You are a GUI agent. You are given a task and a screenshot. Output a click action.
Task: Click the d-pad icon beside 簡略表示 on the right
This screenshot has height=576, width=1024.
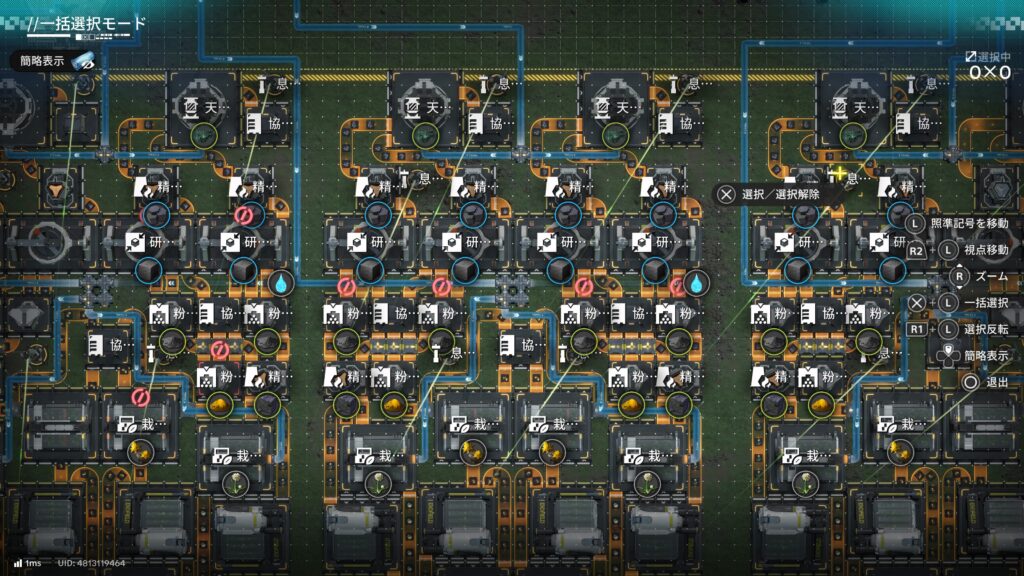pos(944,354)
